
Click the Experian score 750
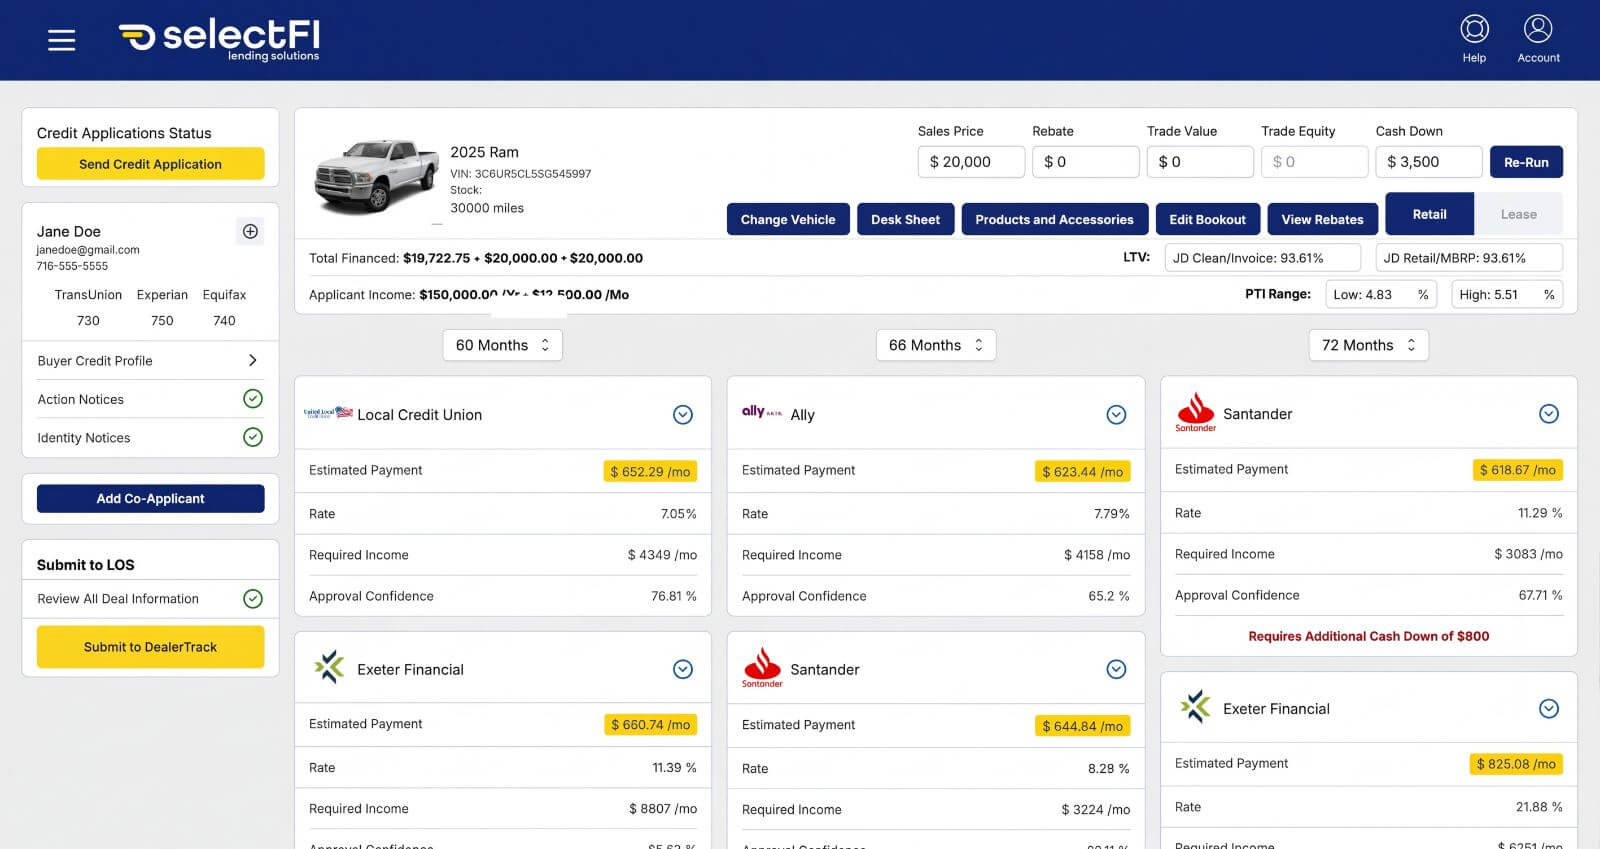click(x=162, y=321)
